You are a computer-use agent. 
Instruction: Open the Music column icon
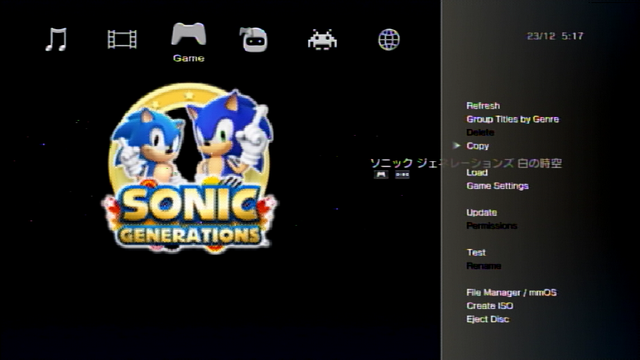pyautogui.click(x=56, y=39)
